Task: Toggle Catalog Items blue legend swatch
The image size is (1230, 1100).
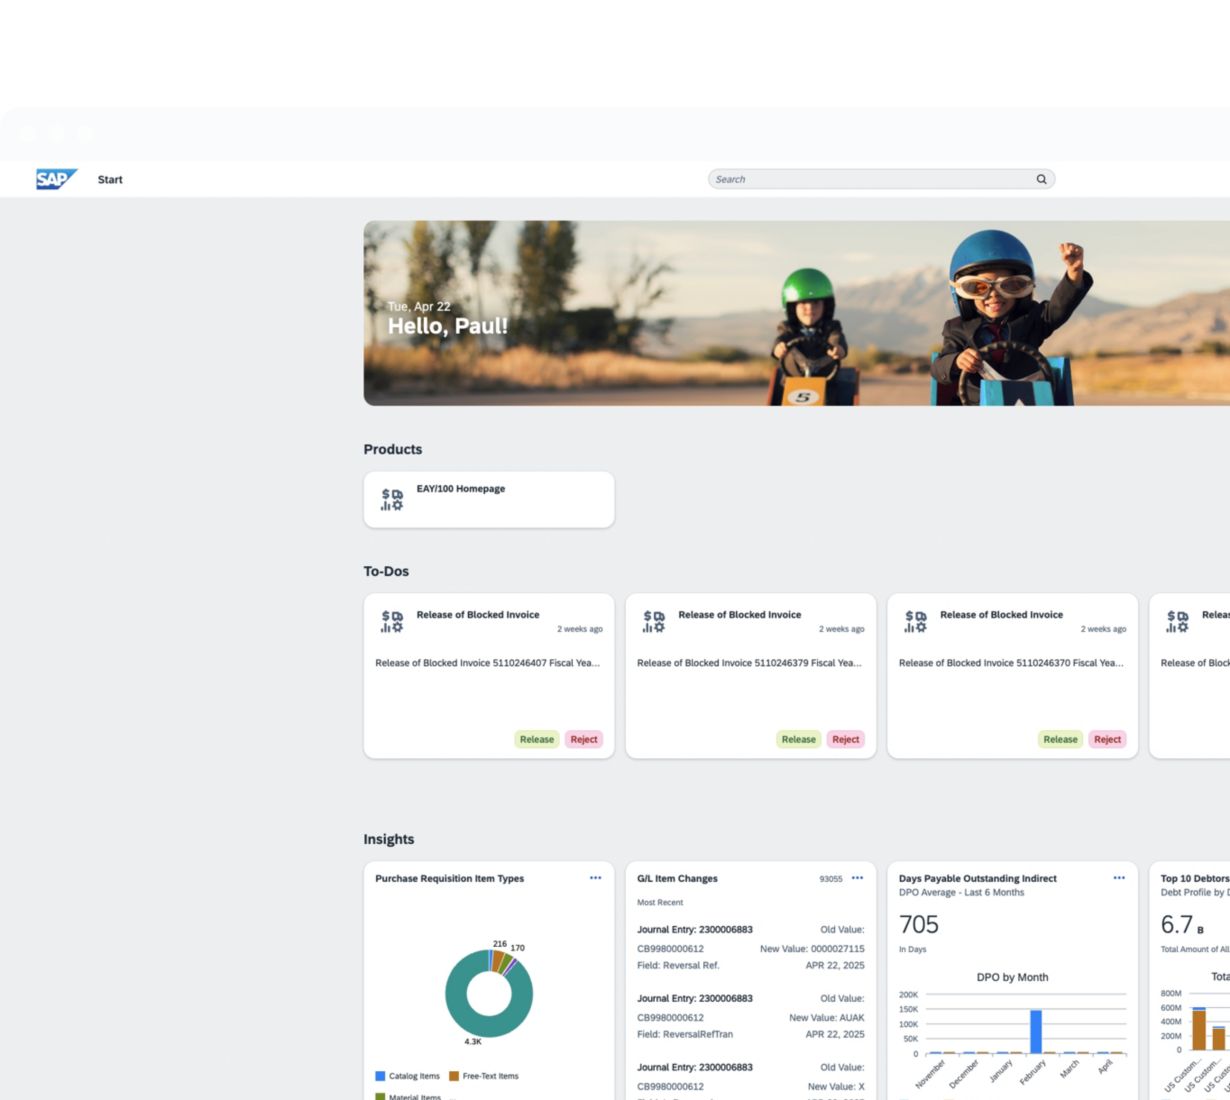Action: pos(380,1076)
